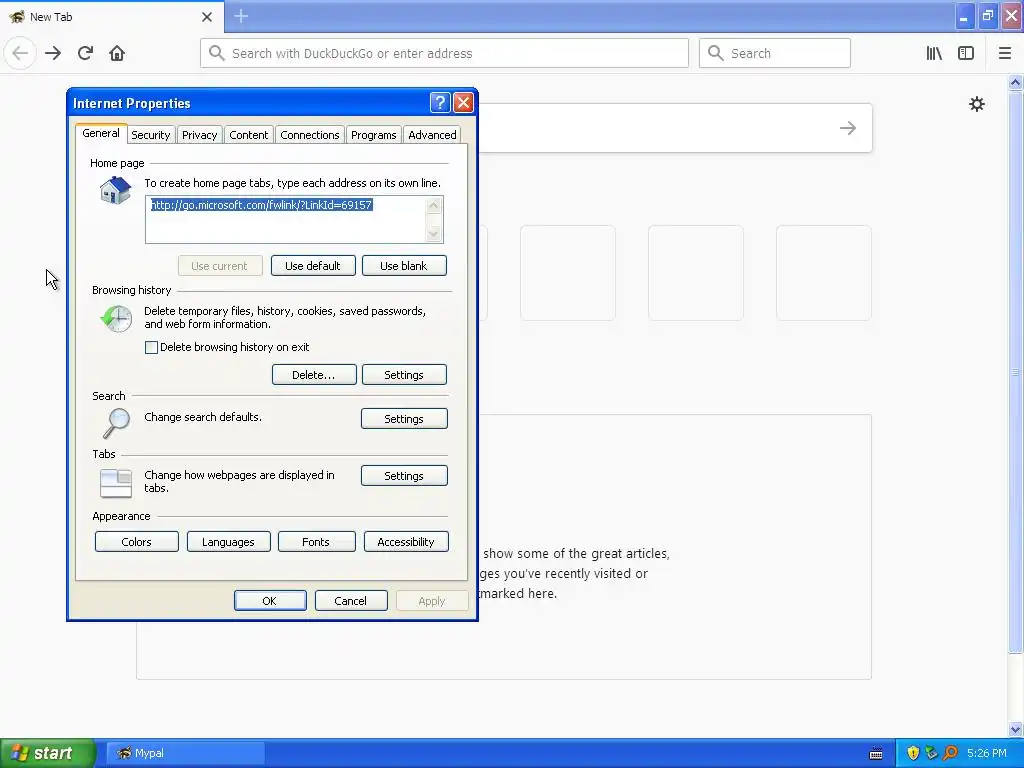
Task: Click the search arrow on new tab page
Action: tap(848, 128)
